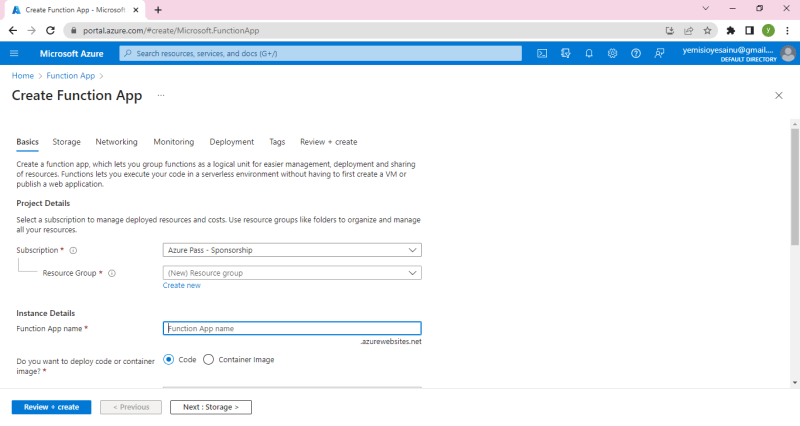Open the Review + create tab

click(329, 142)
